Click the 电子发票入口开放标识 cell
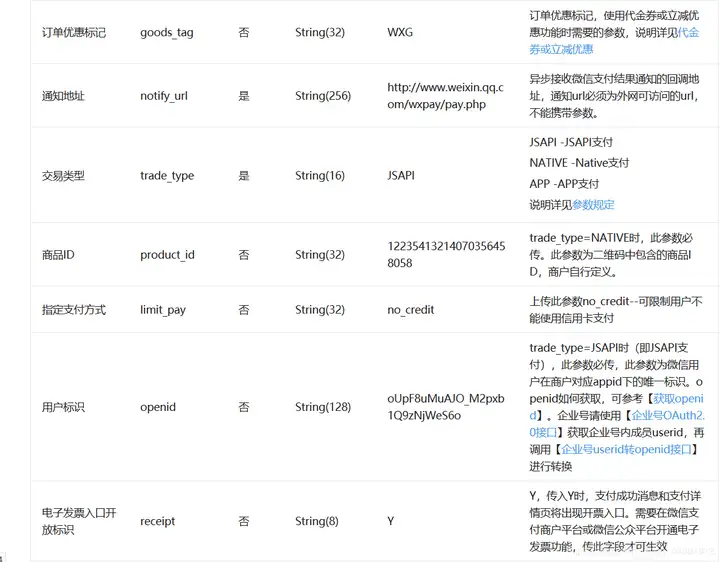720x562 pixels. tap(79, 521)
